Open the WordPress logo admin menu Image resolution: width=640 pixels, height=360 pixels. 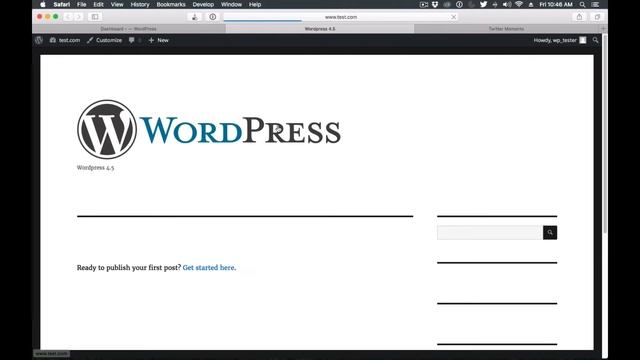[39, 40]
